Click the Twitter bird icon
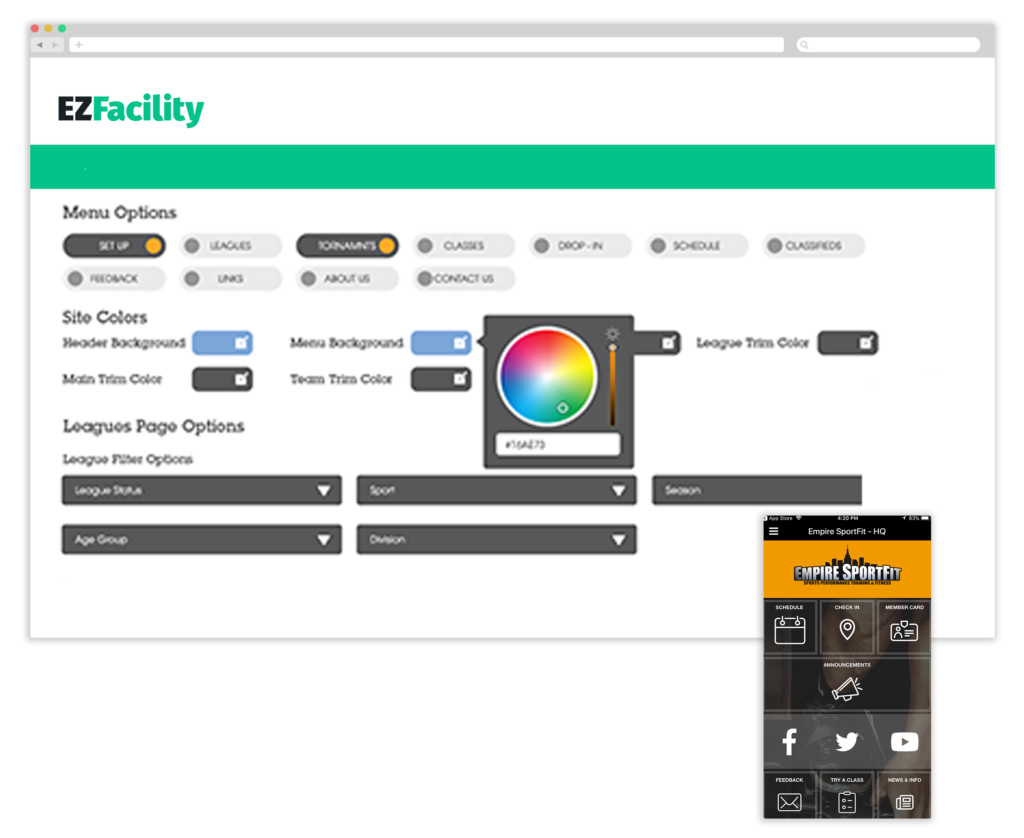 coord(847,742)
